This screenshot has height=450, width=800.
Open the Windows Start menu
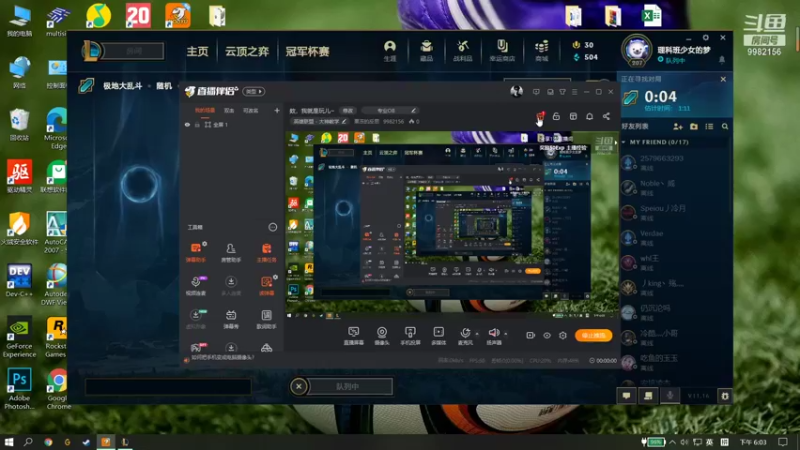(9, 442)
